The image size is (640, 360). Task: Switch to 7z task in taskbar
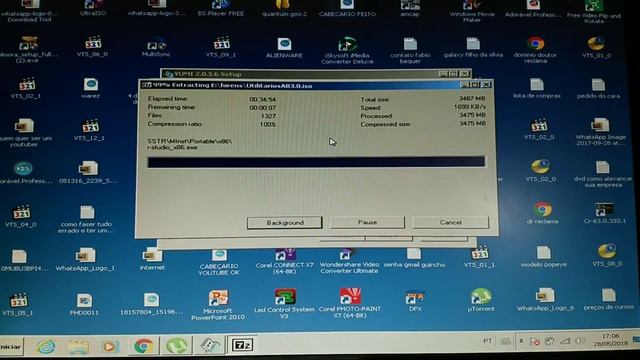coord(242,345)
